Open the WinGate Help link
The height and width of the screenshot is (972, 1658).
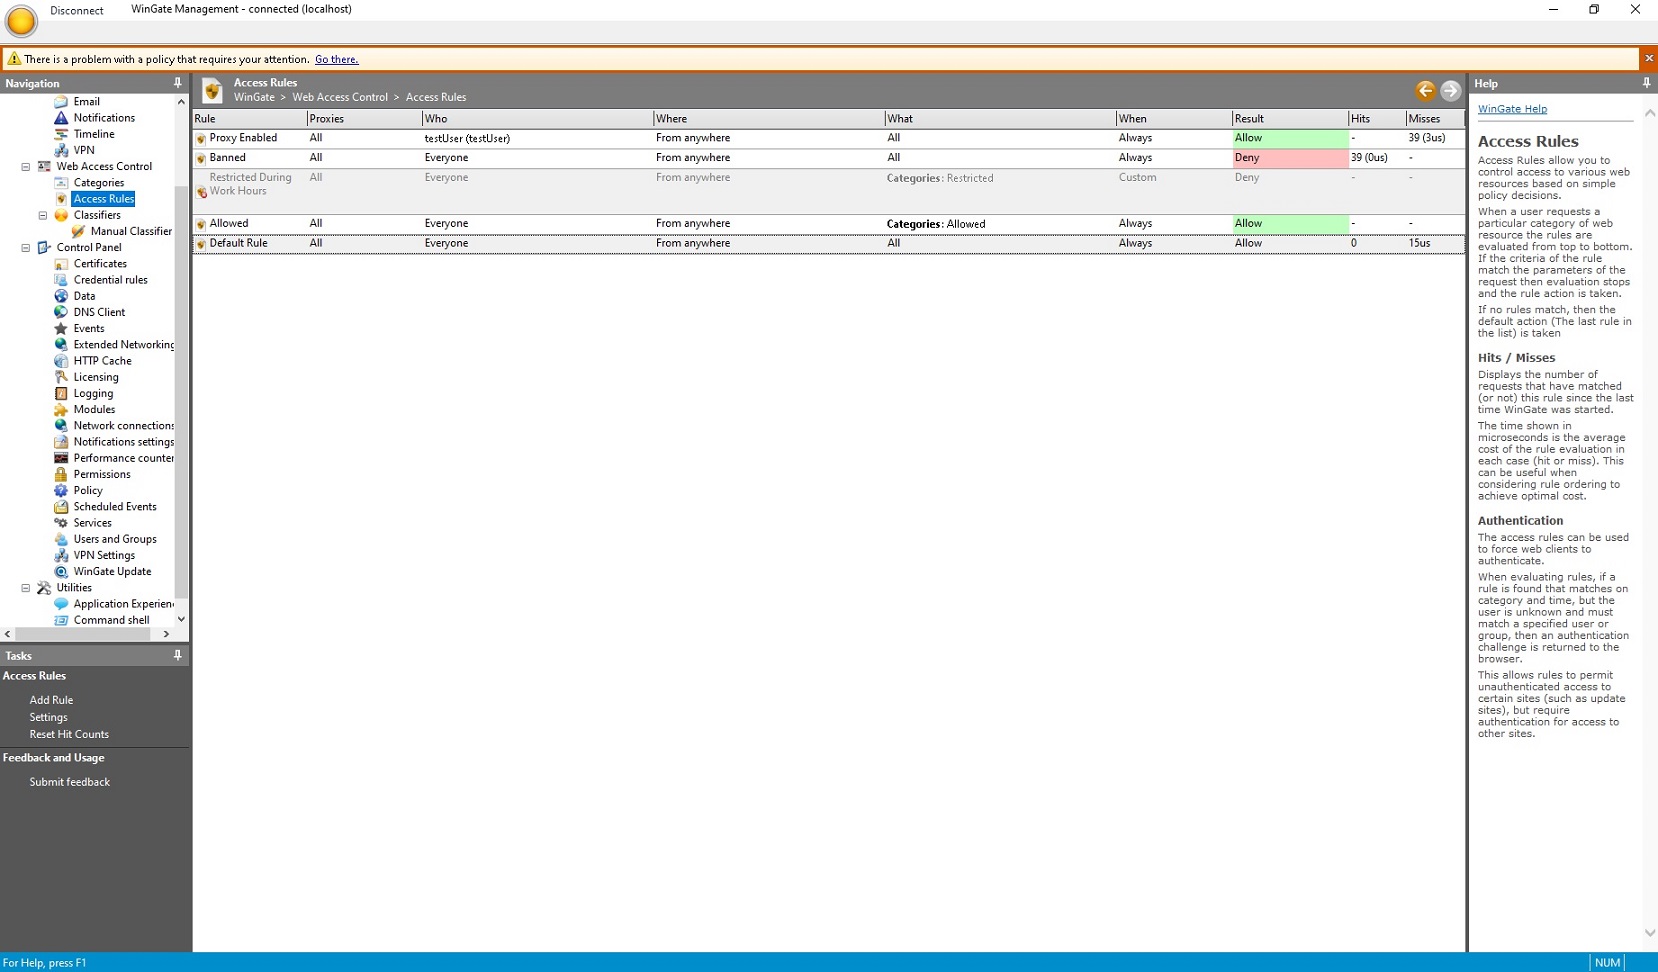(1512, 109)
